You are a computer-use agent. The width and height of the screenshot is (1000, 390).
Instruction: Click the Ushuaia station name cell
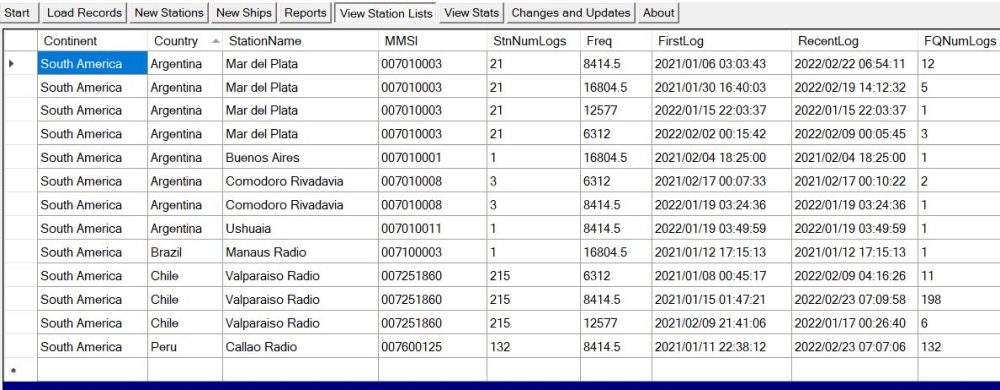(300, 229)
